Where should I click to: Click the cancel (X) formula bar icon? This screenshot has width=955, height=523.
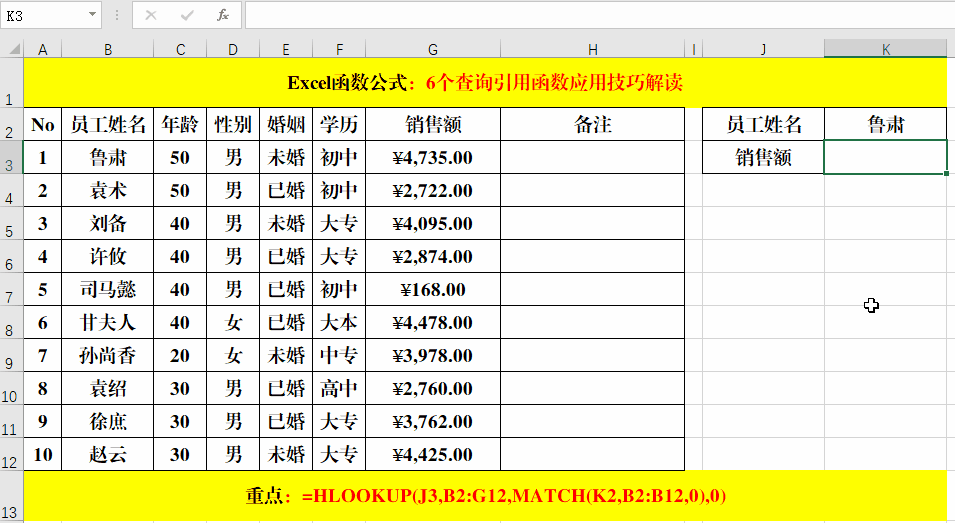(151, 15)
